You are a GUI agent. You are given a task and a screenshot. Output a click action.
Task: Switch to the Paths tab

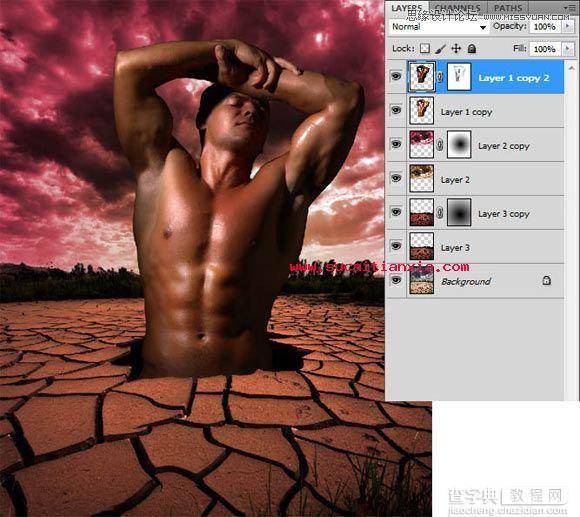click(508, 7)
